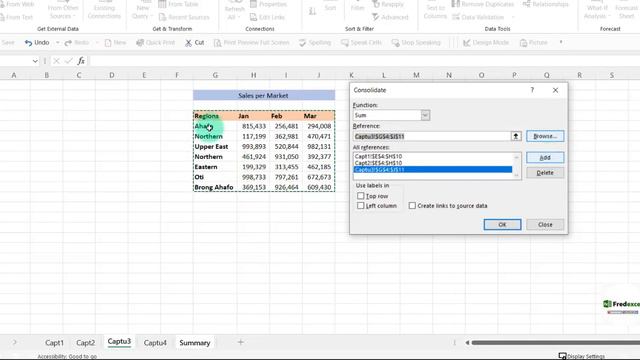This screenshot has height=360, width=640.
Task: Click the add new sheet plus icon
Action: click(x=240, y=342)
